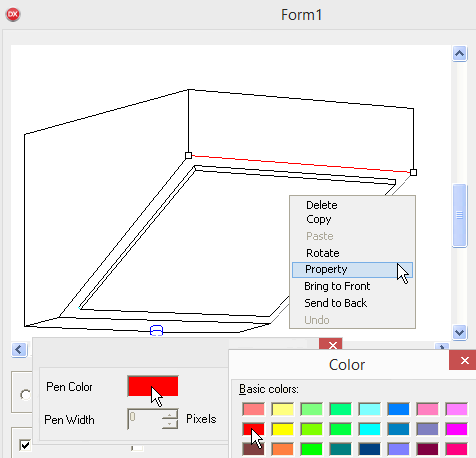
Task: Close the pen property panel
Action: click(x=332, y=345)
